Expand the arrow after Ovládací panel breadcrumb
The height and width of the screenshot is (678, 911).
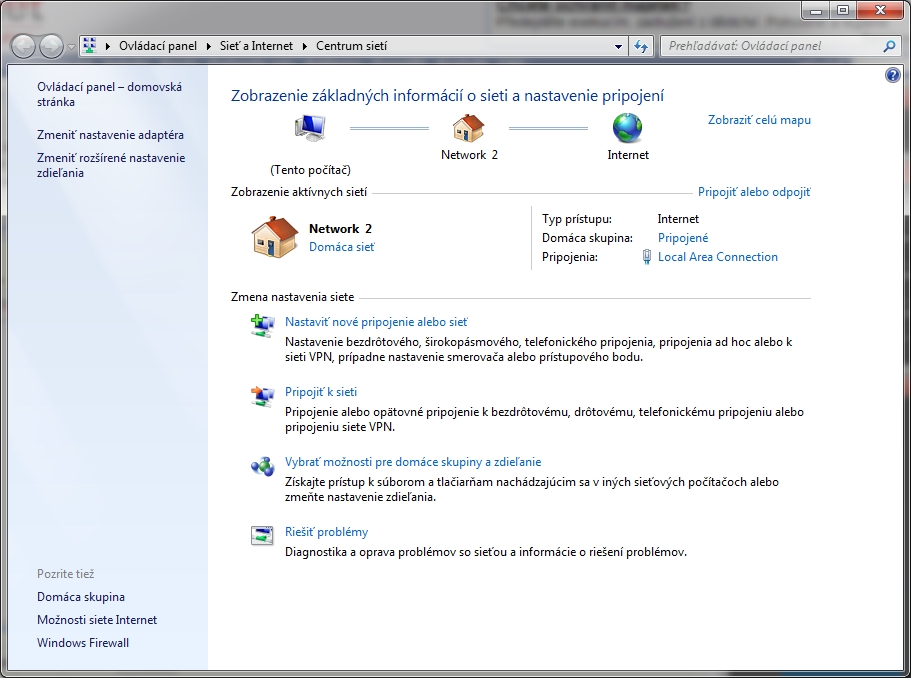coord(209,46)
